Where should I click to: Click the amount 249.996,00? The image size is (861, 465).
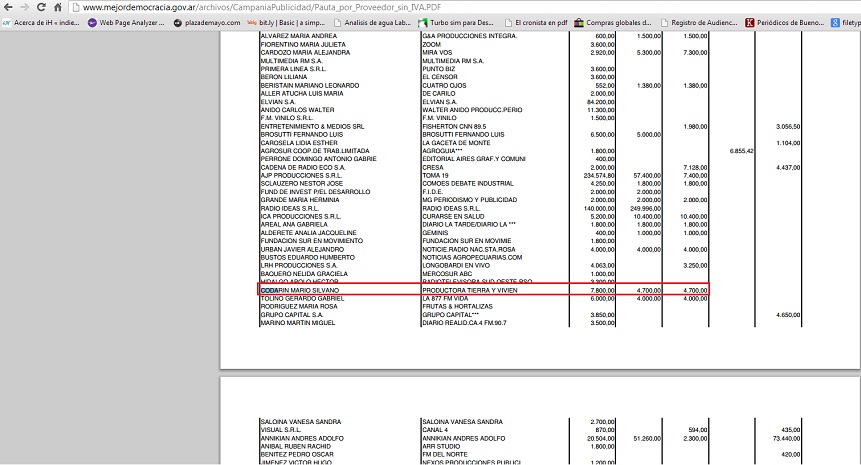coord(646,209)
